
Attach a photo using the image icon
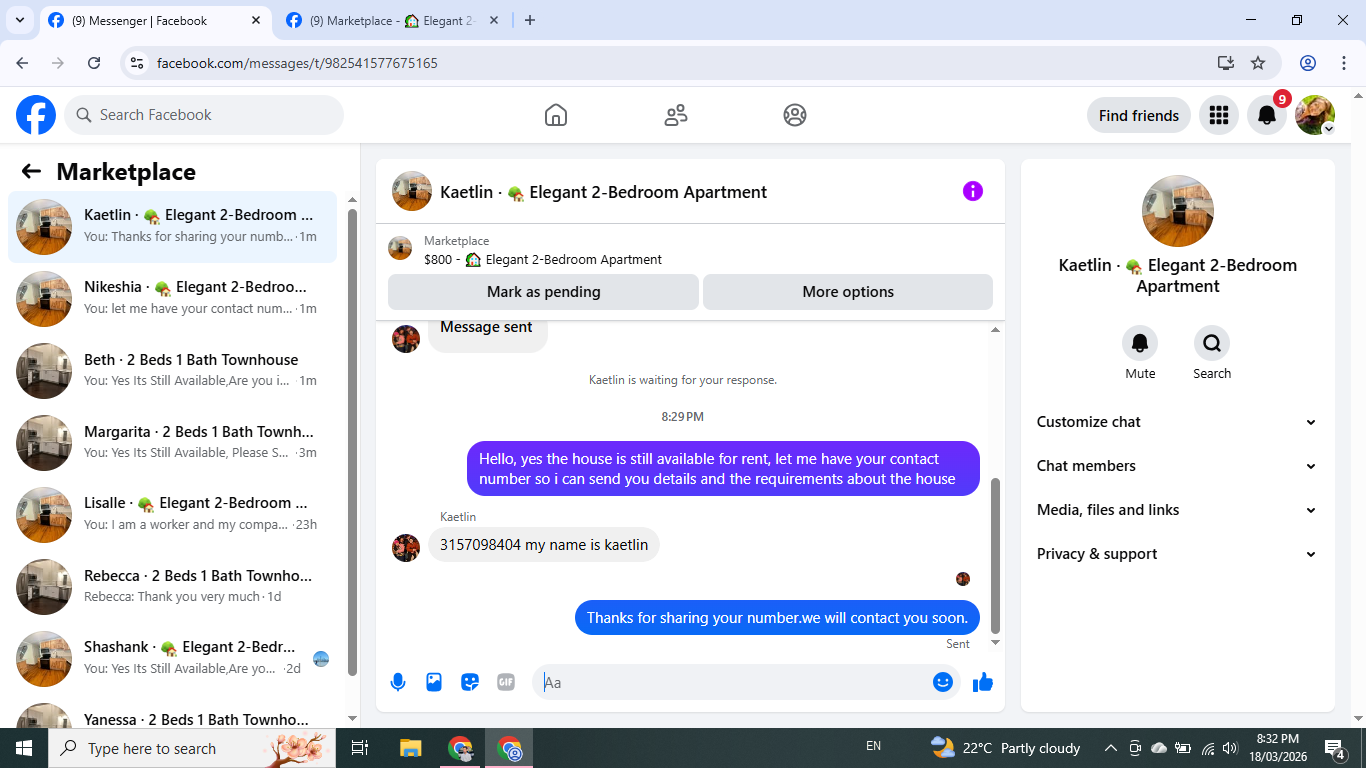pos(434,682)
